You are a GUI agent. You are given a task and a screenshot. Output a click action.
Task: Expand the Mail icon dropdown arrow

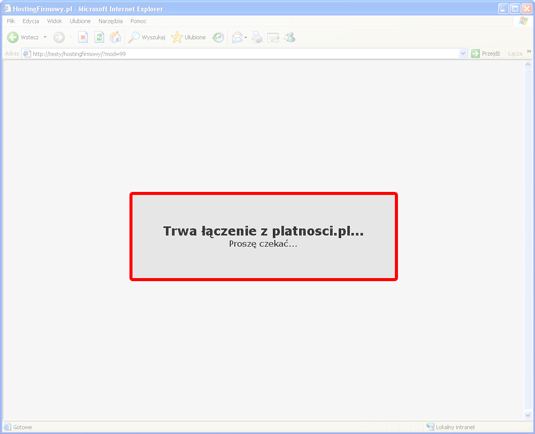pos(246,37)
